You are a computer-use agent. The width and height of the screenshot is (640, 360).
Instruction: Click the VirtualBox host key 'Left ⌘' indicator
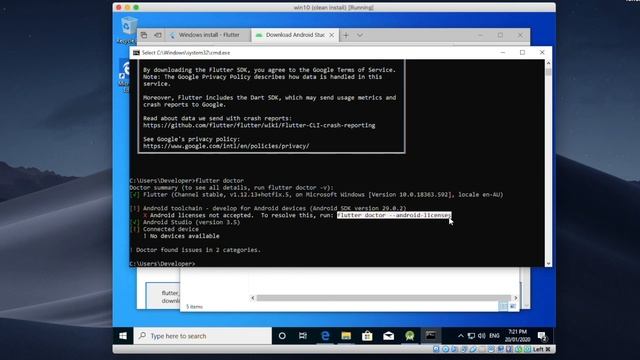pyautogui.click(x=542, y=349)
